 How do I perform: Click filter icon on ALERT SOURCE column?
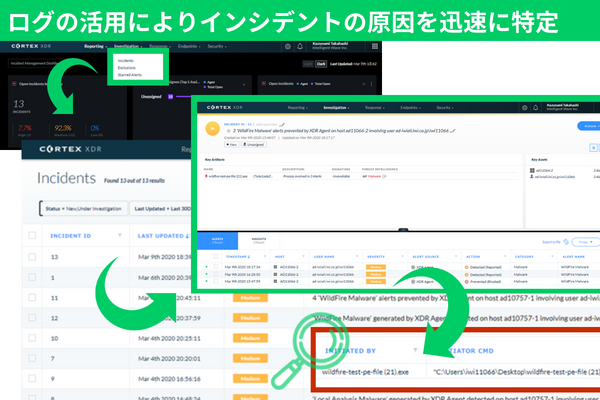coord(456,256)
